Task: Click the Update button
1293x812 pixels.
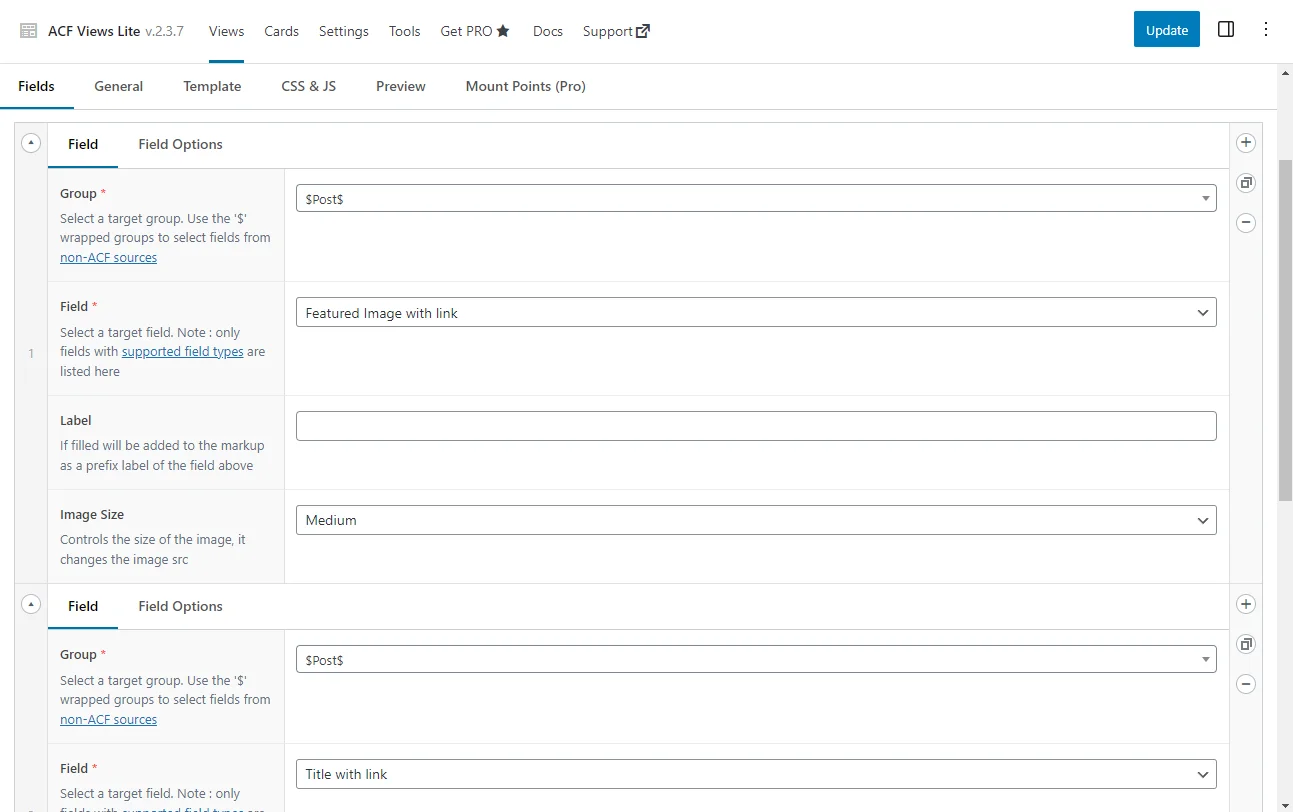Action: pos(1167,30)
